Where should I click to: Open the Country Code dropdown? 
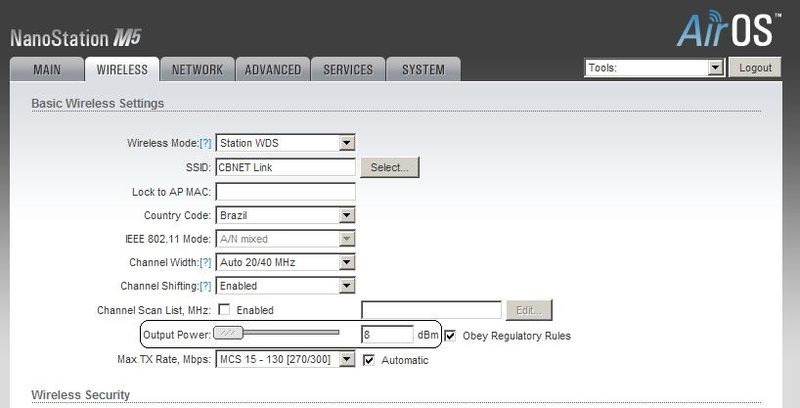[x=285, y=215]
